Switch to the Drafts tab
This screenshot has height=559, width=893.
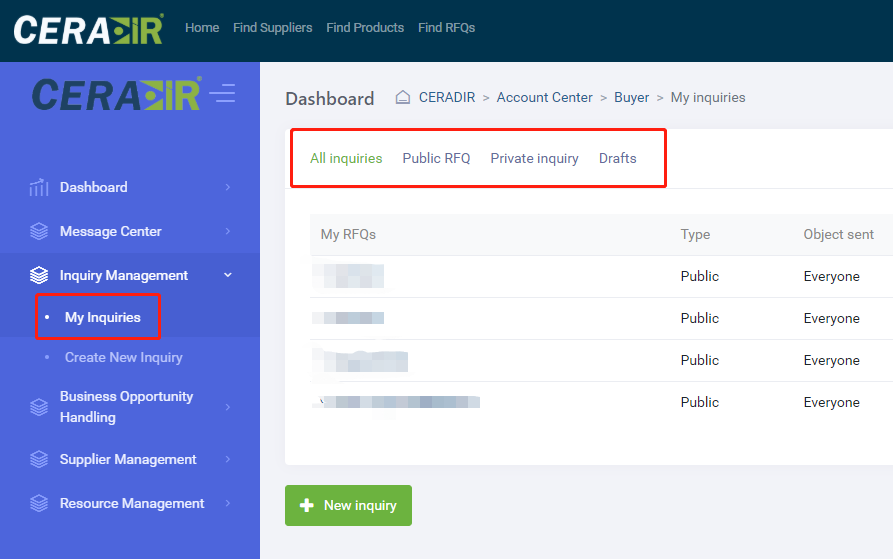(617, 158)
